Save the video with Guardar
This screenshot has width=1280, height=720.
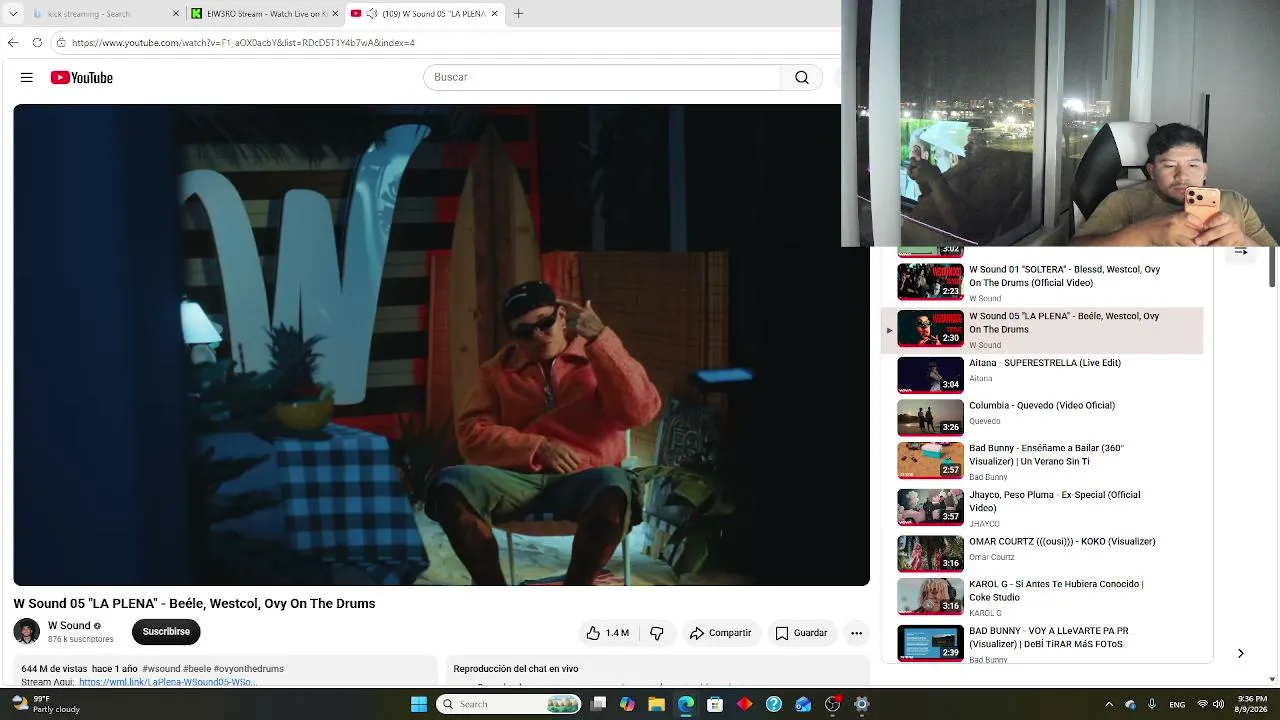click(802, 633)
